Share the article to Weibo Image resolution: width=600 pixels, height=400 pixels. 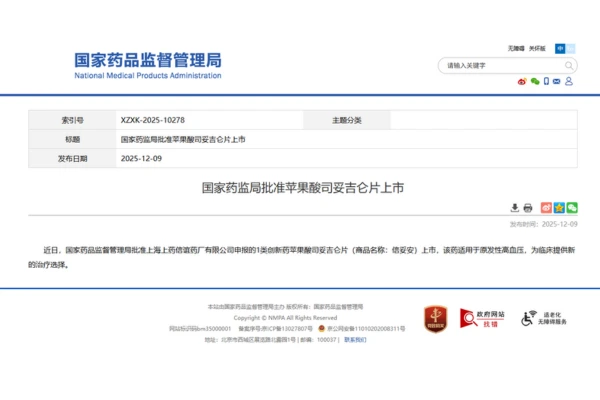(546, 208)
